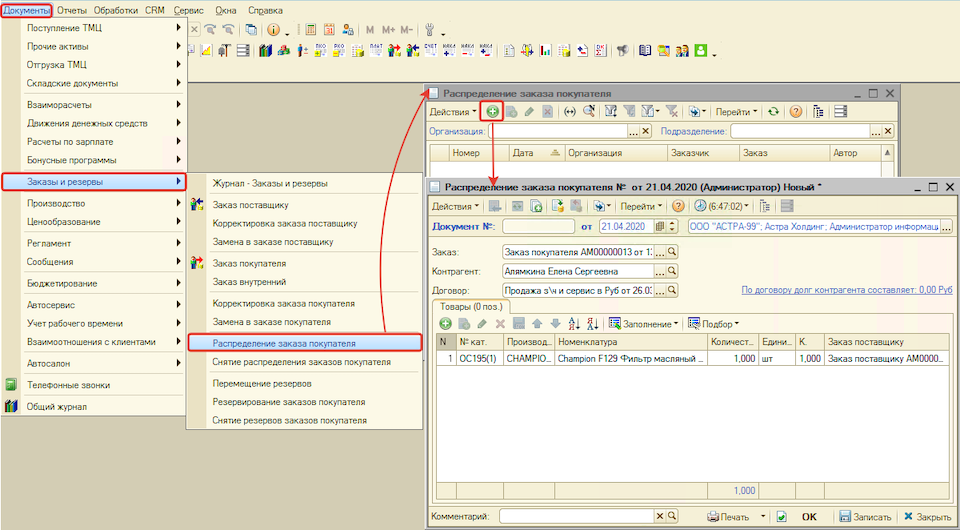The width and height of the screenshot is (960, 530).
Task: Select the Товары (0 поз.) tab
Action: tap(471, 307)
